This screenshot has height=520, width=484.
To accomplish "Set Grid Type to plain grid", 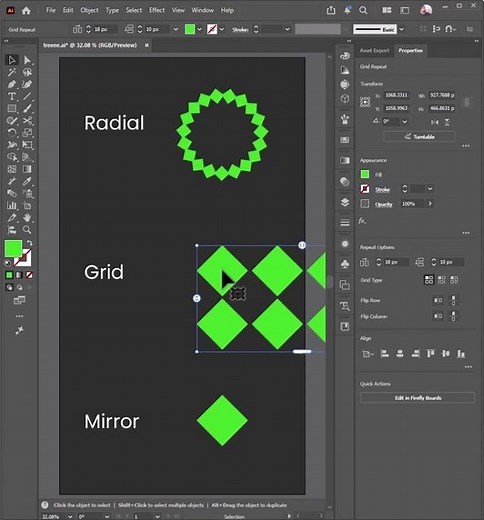I will [429, 279].
